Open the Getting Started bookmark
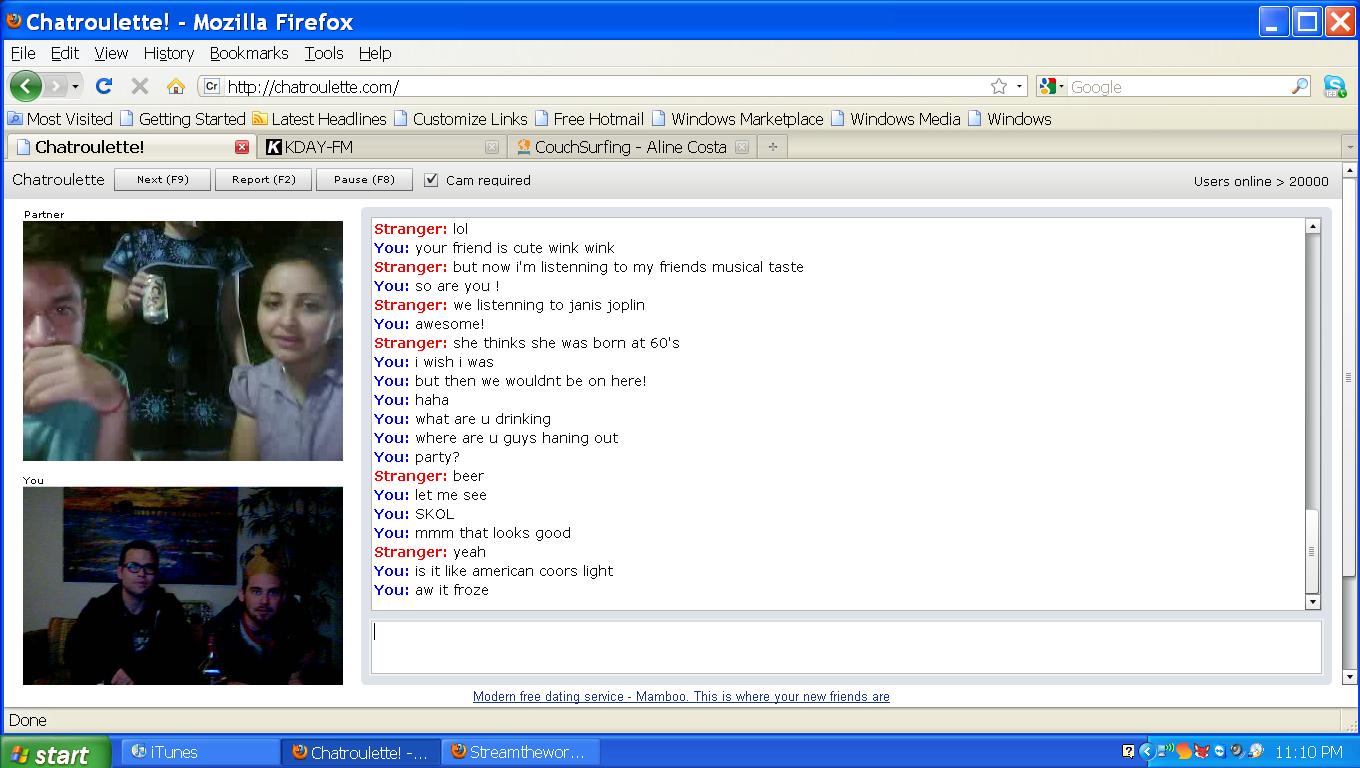Viewport: 1360px width, 768px height. pos(182,118)
